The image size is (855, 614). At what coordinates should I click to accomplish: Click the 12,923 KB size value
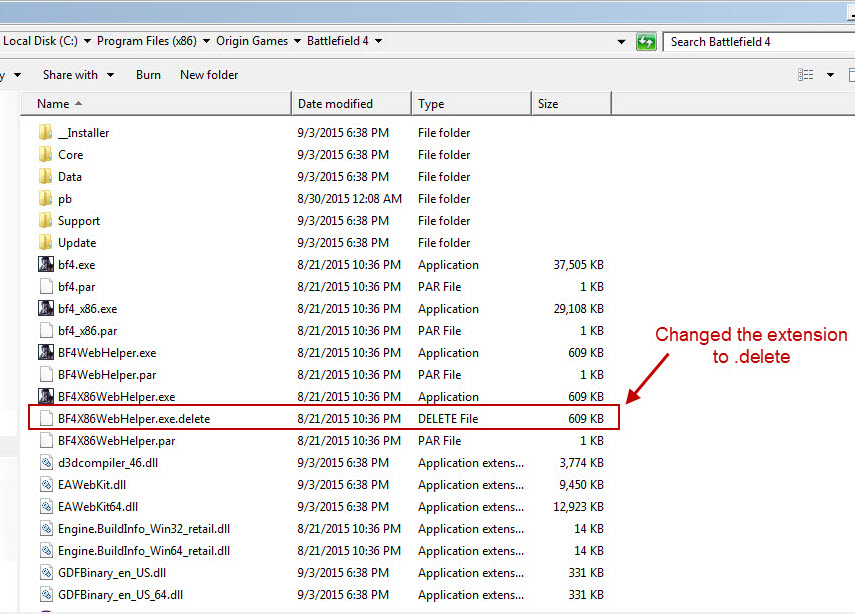[x=579, y=507]
